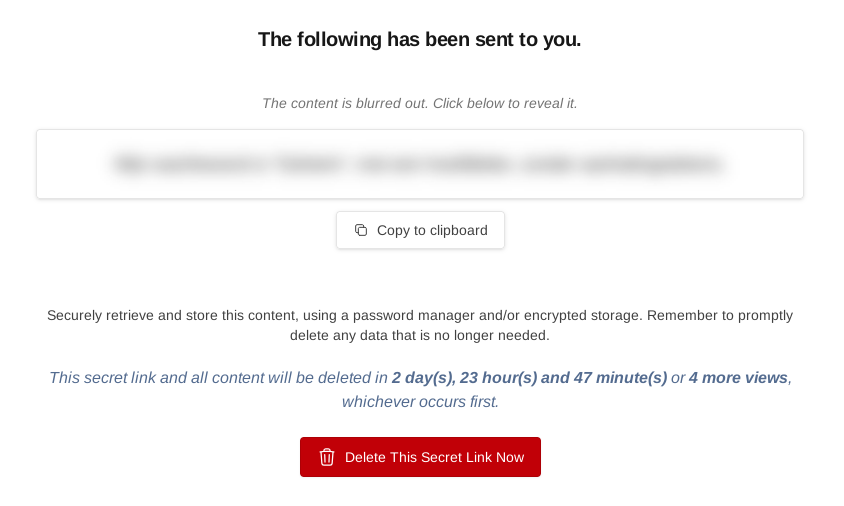Click the left start of the blurred text
This screenshot has width=844, height=506.
pyautogui.click(x=128, y=164)
